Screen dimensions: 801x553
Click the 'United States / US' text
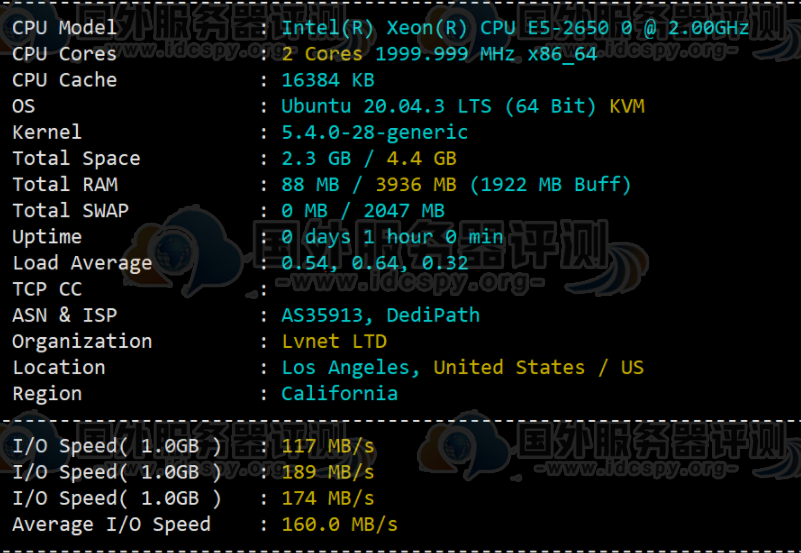point(538,367)
